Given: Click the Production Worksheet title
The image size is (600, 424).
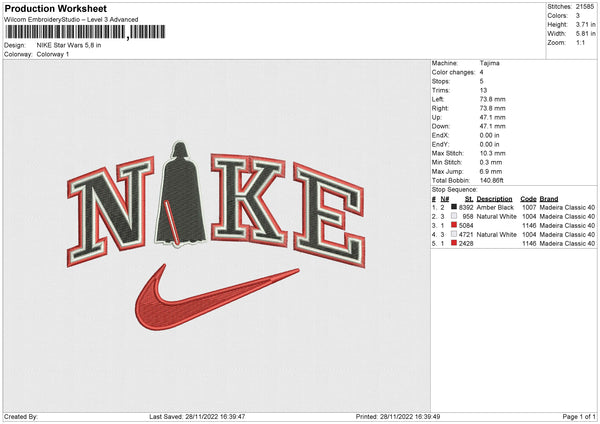Looking at the screenshot, I should coord(49,6).
